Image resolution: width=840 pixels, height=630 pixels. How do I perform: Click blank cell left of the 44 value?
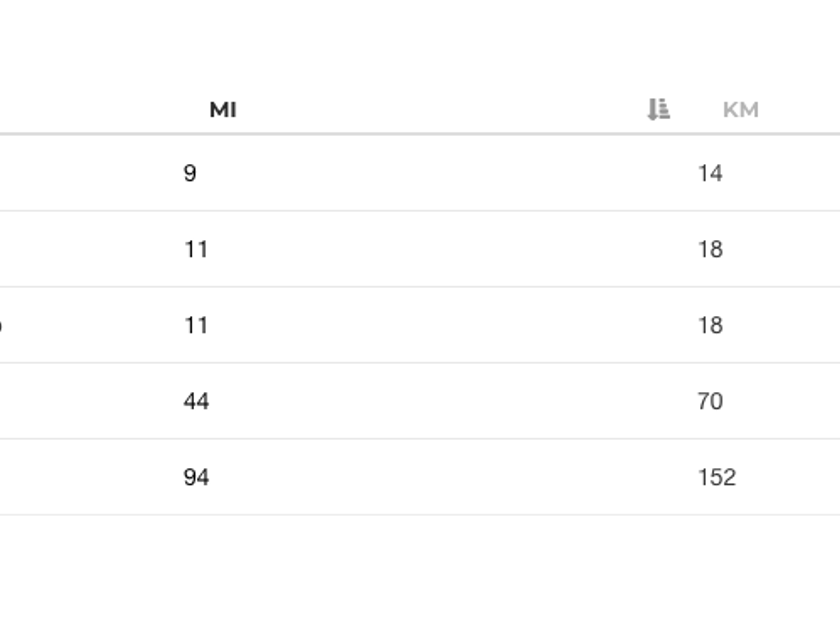point(90,401)
